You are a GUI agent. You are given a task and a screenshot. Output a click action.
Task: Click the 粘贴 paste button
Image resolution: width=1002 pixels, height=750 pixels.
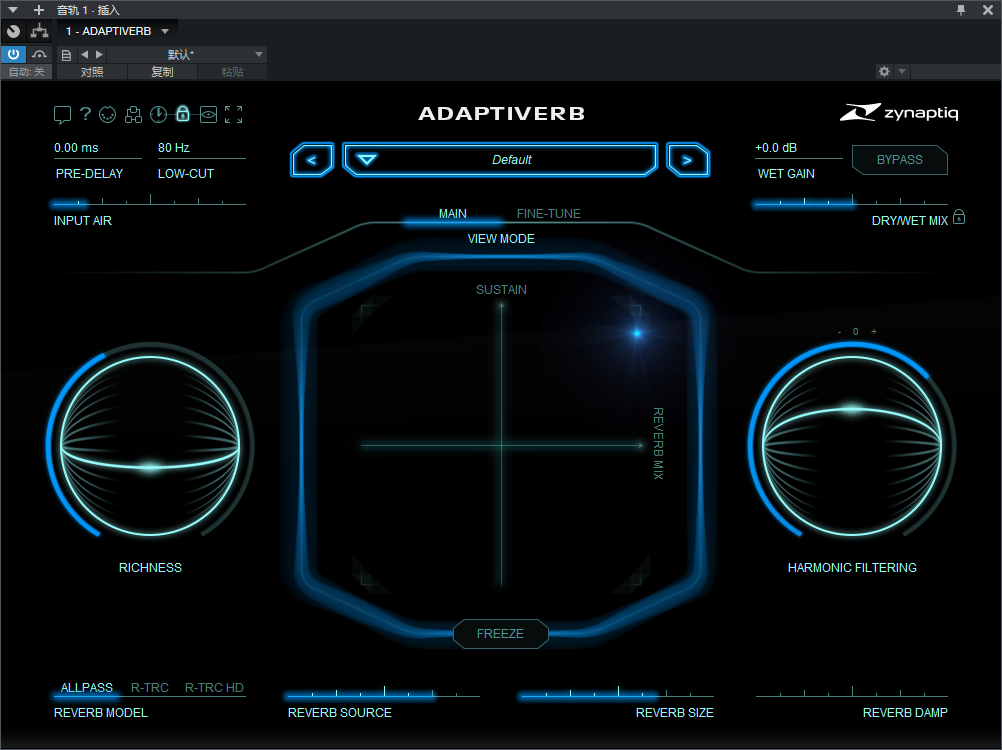tap(233, 72)
